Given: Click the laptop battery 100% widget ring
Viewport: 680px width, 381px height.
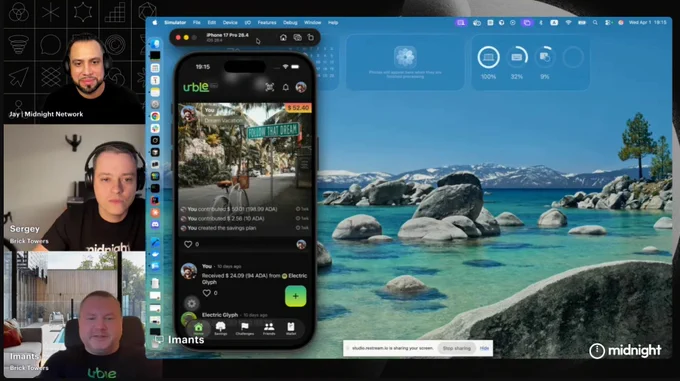Looking at the screenshot, I should click(x=488, y=57).
